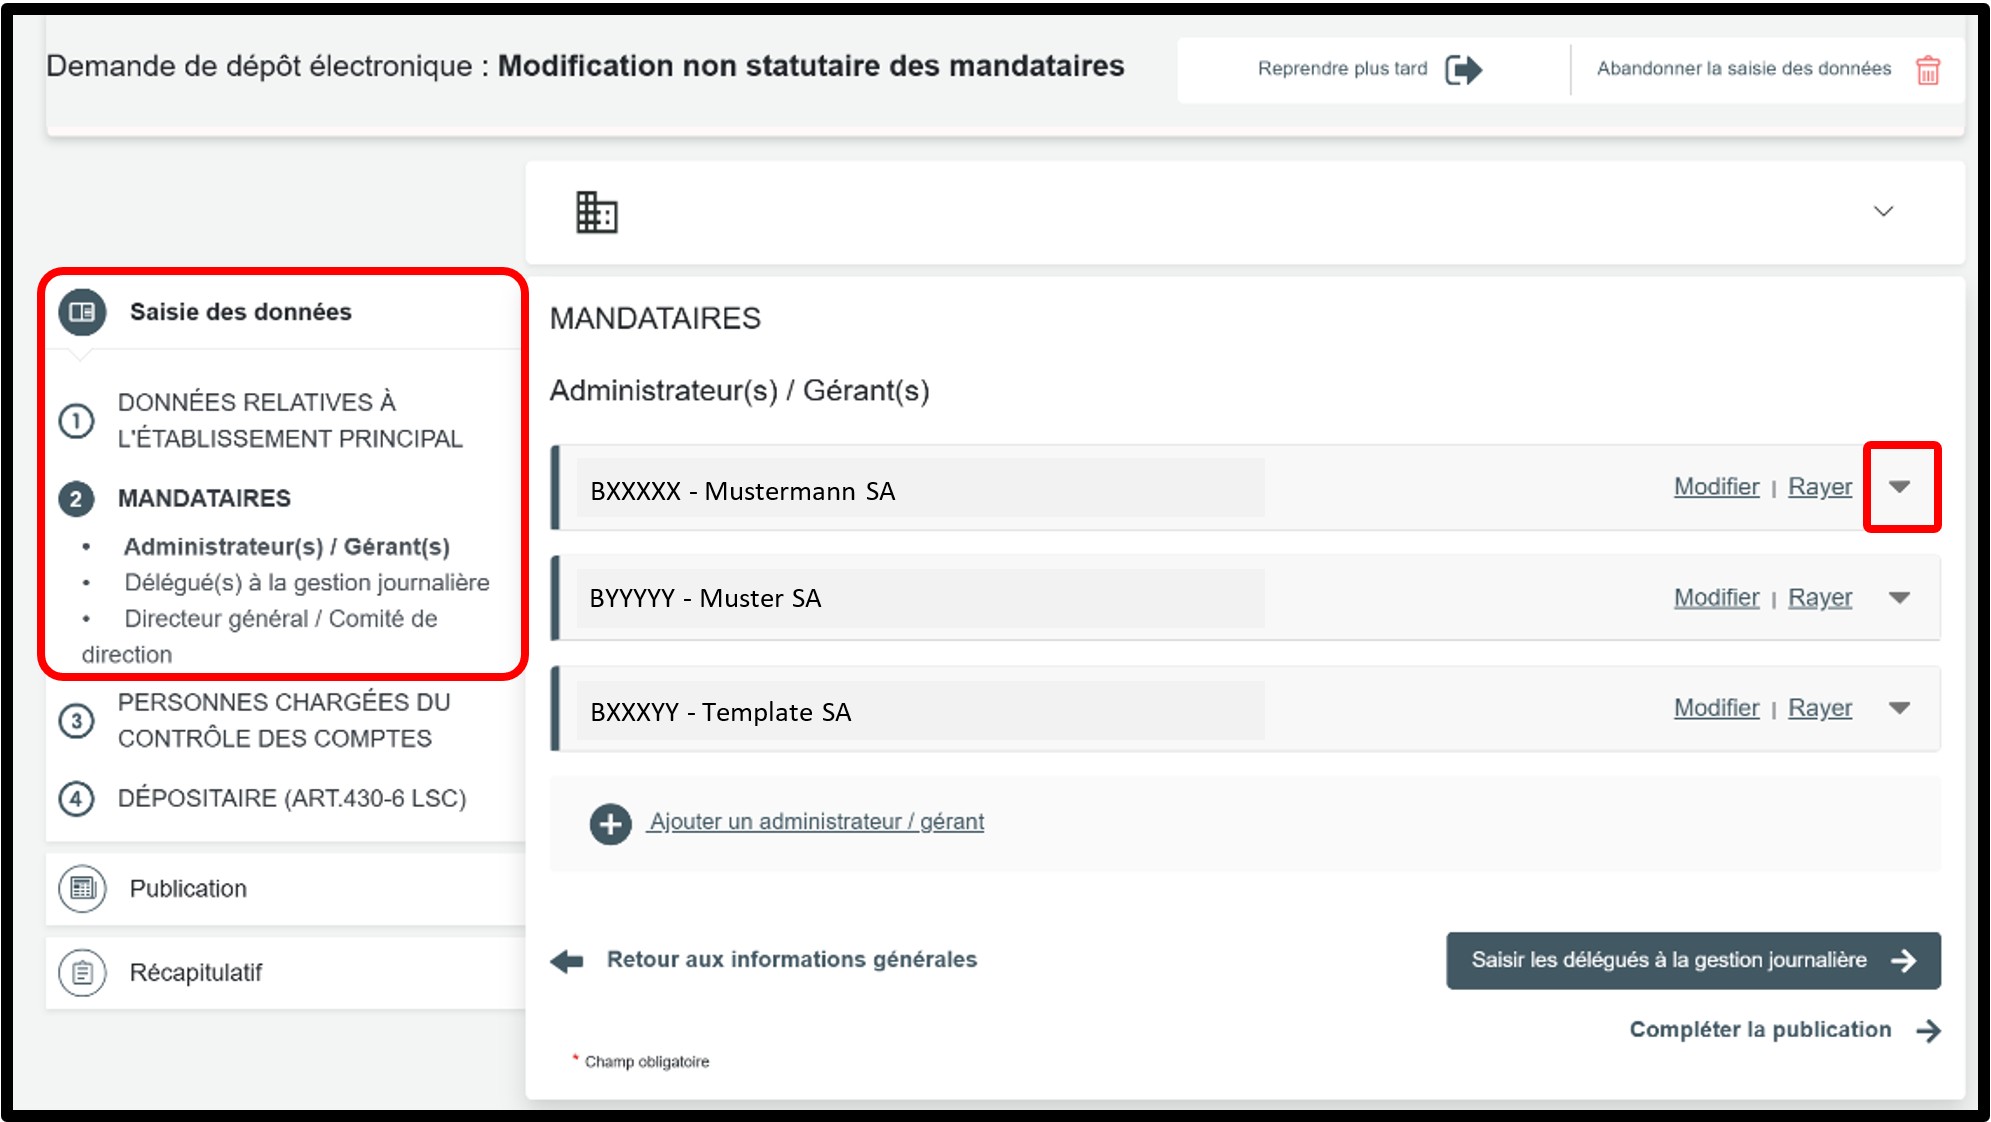
Task: Click the Récapitulatif clipboard icon
Action: pos(82,972)
